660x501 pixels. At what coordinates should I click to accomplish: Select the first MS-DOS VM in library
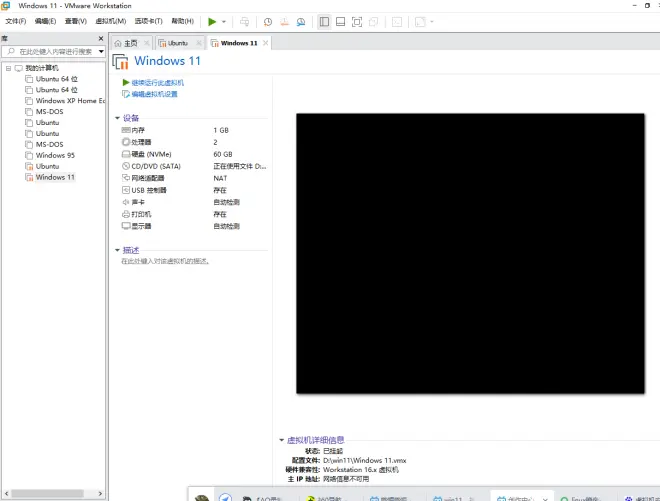point(44,112)
